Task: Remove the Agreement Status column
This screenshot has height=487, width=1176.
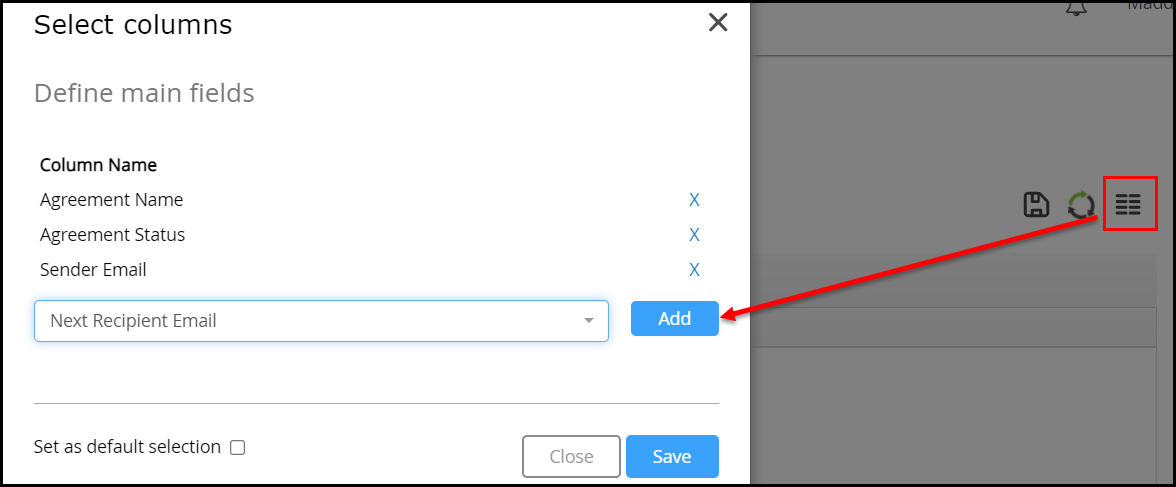Action: (x=694, y=235)
